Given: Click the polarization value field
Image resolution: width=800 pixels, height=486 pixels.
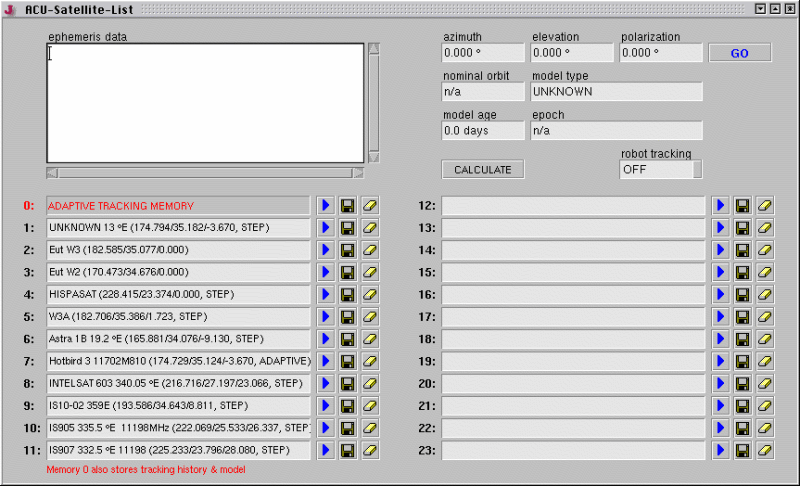Looking at the screenshot, I should (660, 54).
